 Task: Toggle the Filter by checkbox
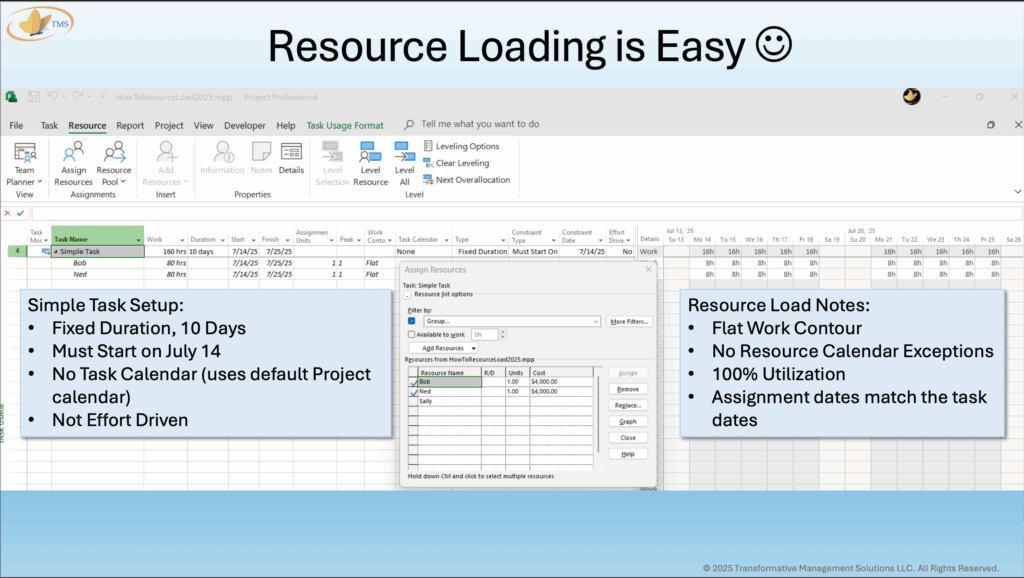(411, 321)
